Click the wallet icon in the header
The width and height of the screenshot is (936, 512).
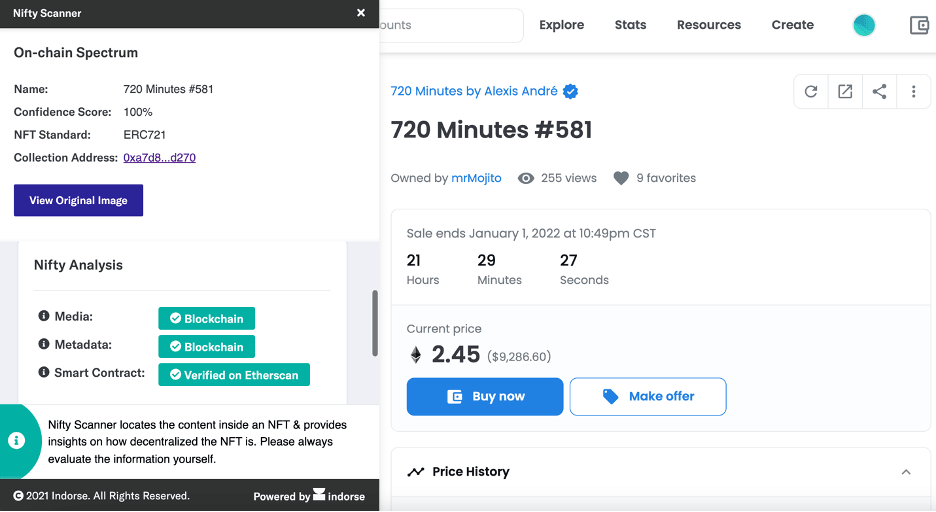[919, 25]
